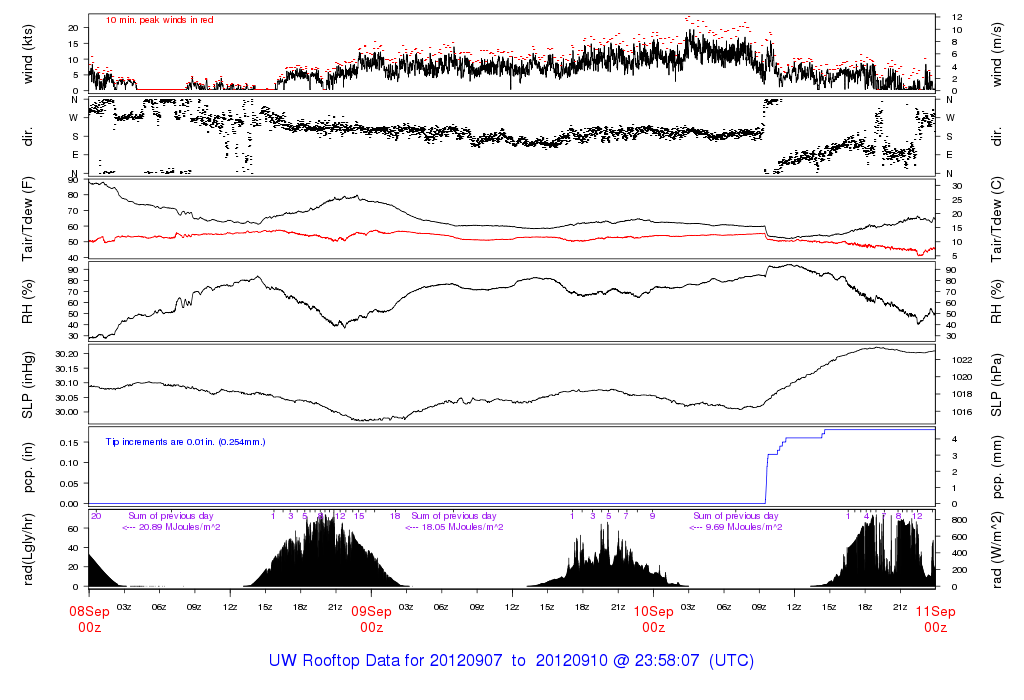Click the "600" W/m^2 tick value
This screenshot has width=1024, height=700.
[x=959, y=537]
